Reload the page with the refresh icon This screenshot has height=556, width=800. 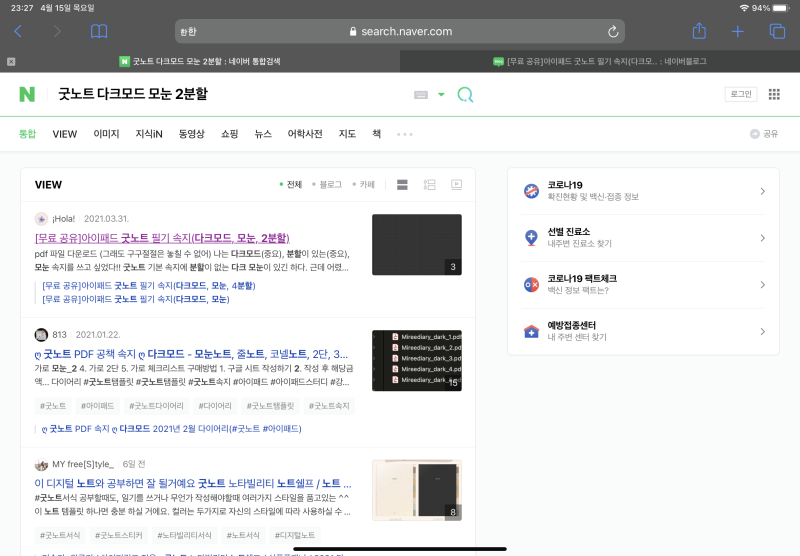(613, 32)
